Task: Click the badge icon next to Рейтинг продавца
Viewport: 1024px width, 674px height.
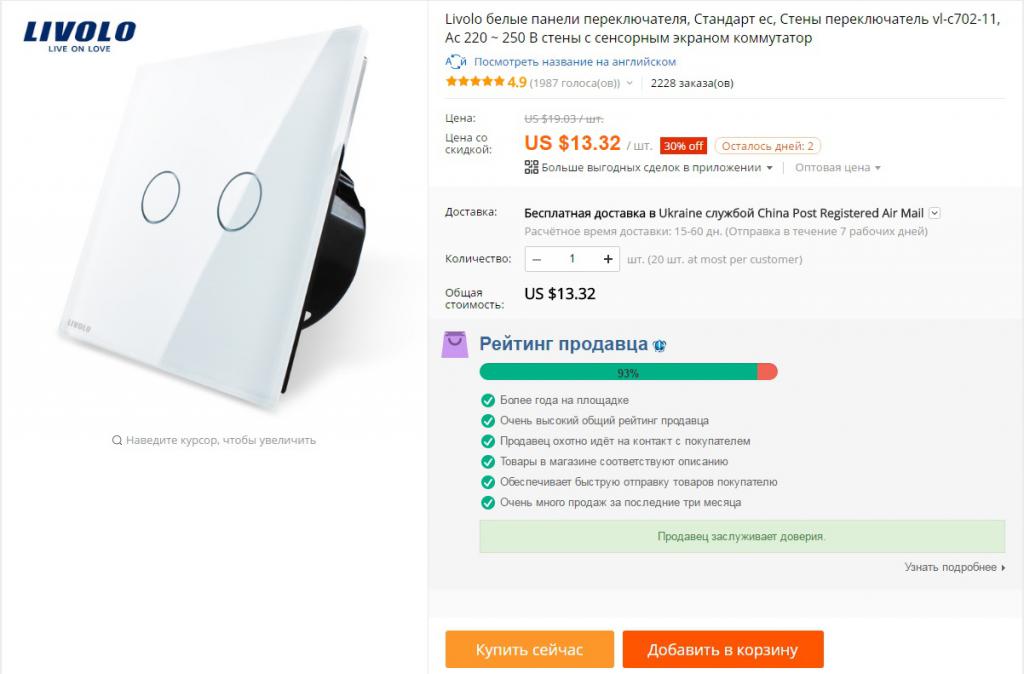Action: [x=660, y=345]
